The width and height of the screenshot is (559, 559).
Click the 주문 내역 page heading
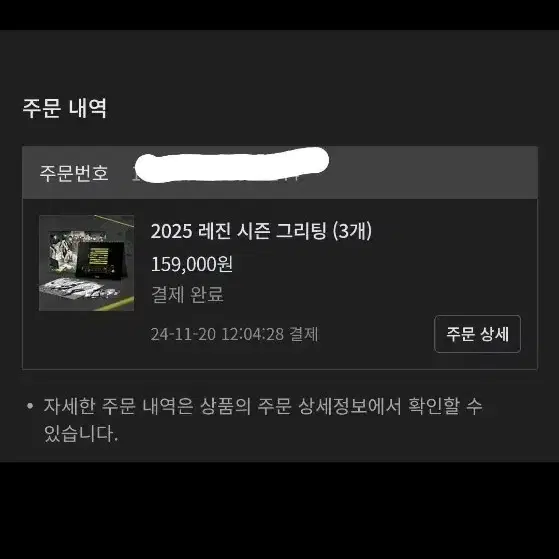[x=65, y=108]
